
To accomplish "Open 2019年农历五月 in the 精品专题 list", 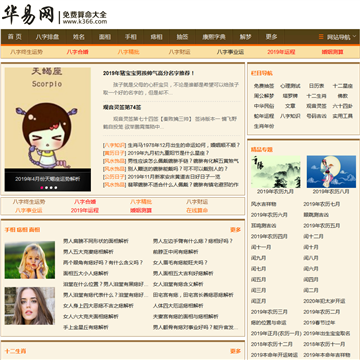I will point(321,226).
